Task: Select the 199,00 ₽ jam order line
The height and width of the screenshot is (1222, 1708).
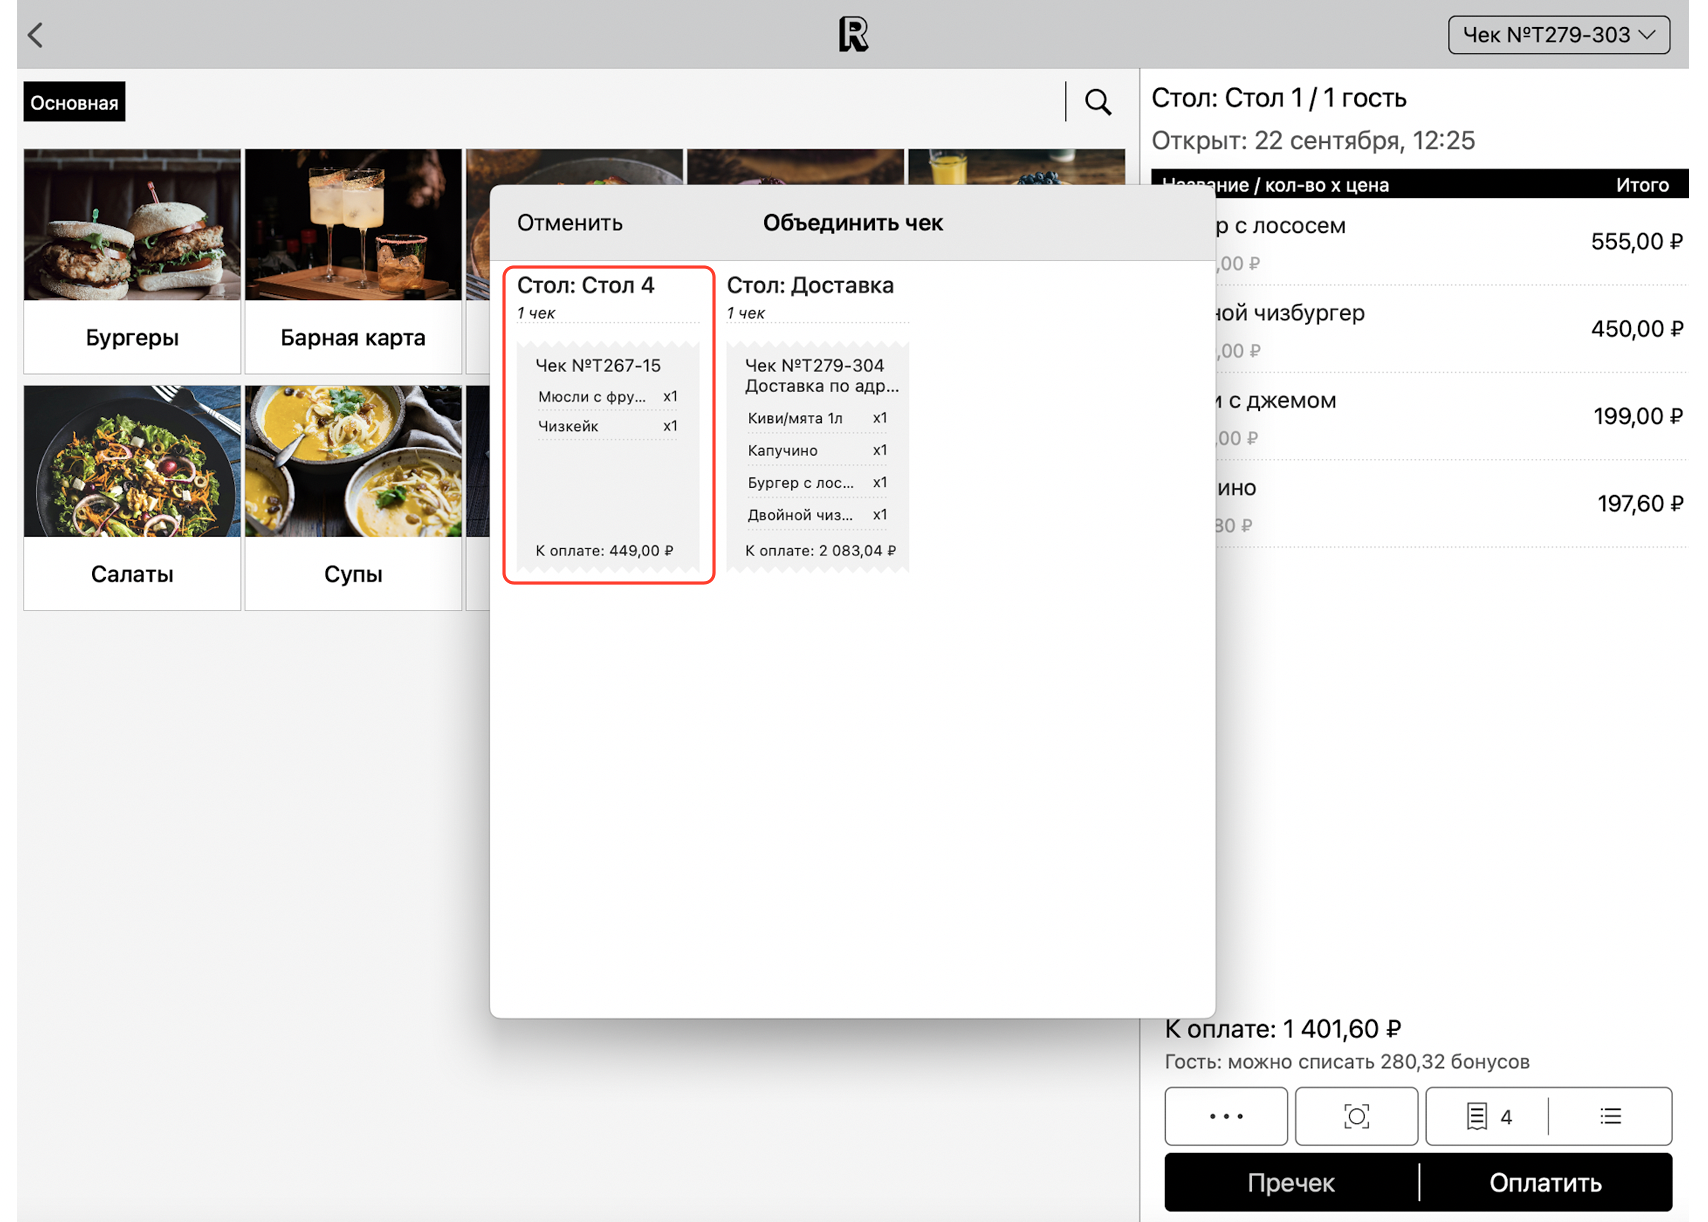Action: tap(1450, 416)
